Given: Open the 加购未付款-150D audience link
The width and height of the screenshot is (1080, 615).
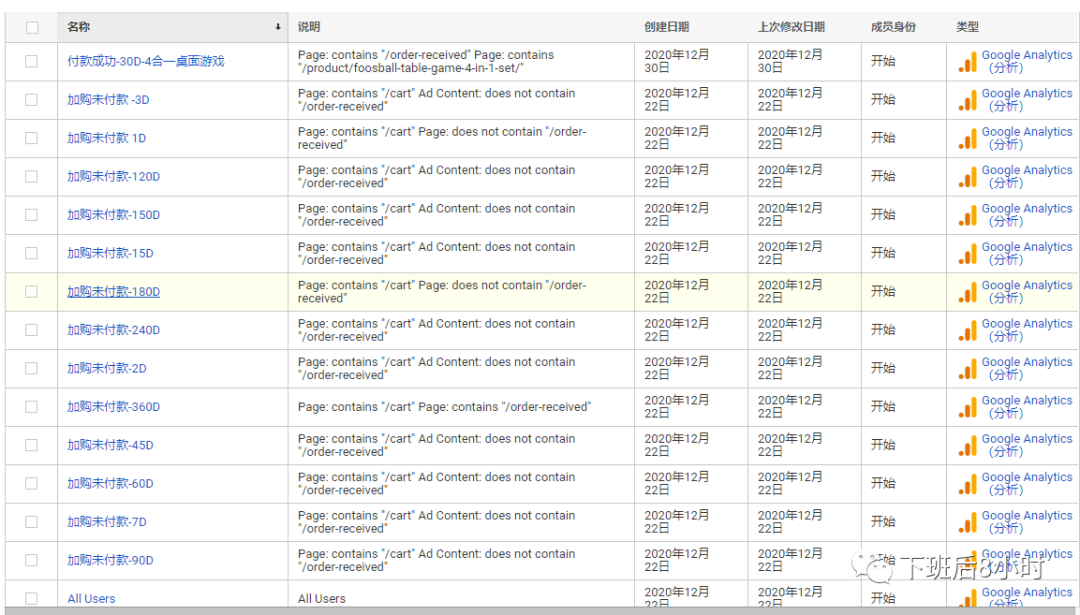Looking at the screenshot, I should tap(114, 215).
